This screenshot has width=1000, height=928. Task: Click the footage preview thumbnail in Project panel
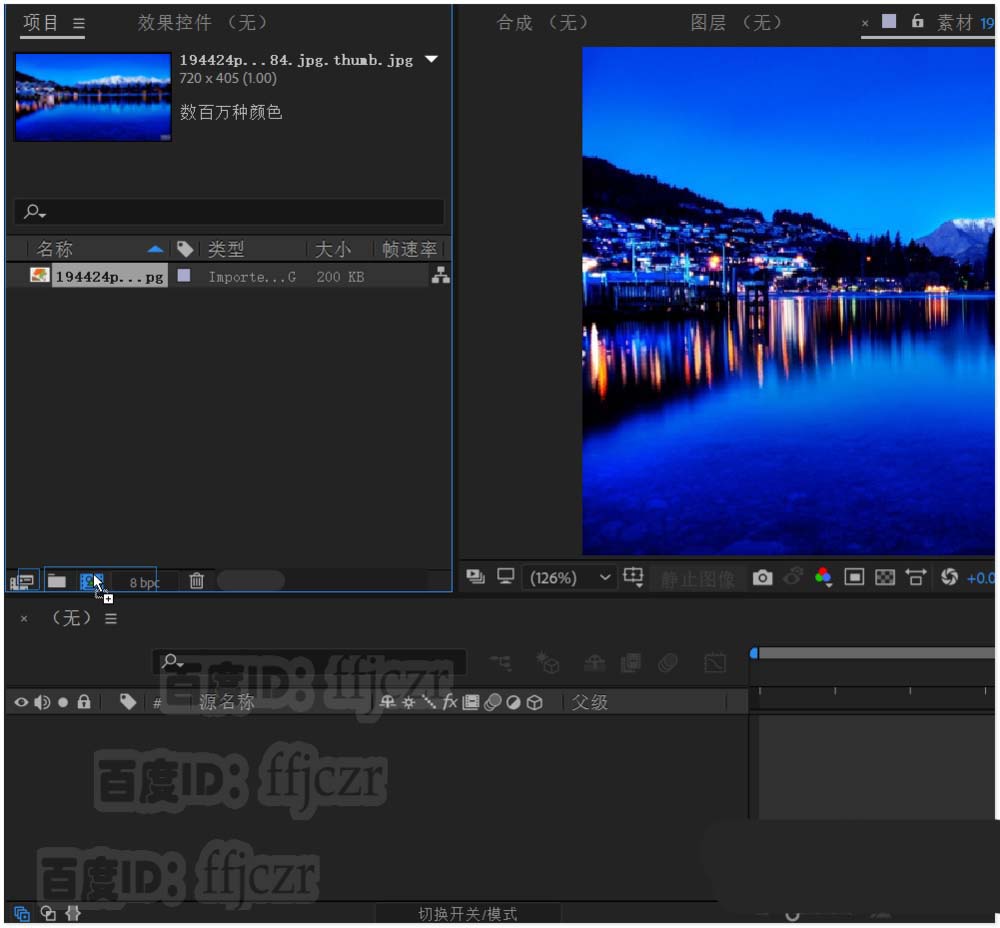click(x=93, y=97)
